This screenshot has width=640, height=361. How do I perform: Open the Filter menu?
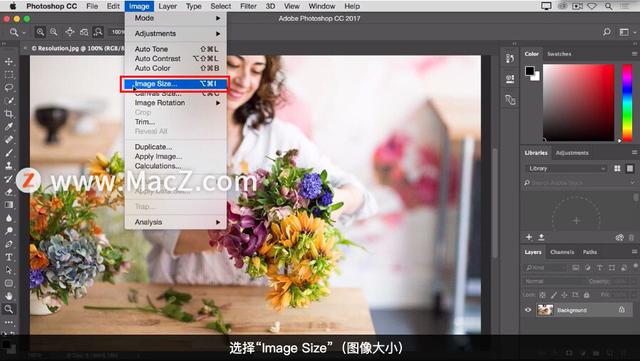(248, 6)
